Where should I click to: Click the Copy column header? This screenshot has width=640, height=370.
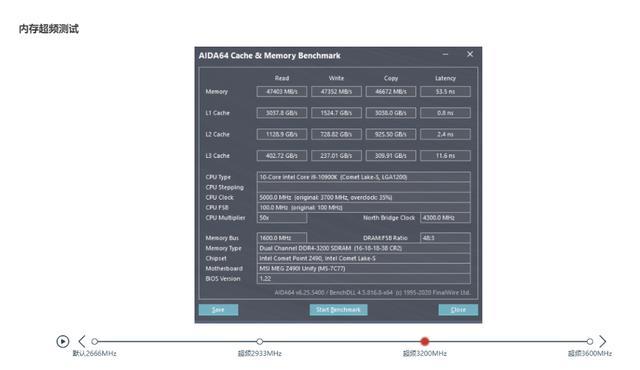pos(391,78)
